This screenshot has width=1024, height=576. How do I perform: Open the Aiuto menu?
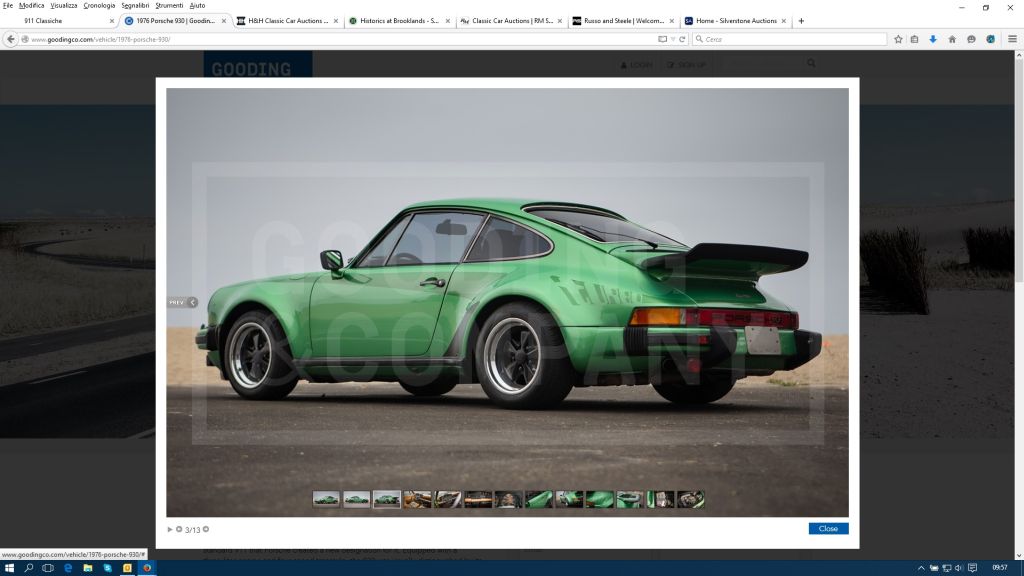197,5
